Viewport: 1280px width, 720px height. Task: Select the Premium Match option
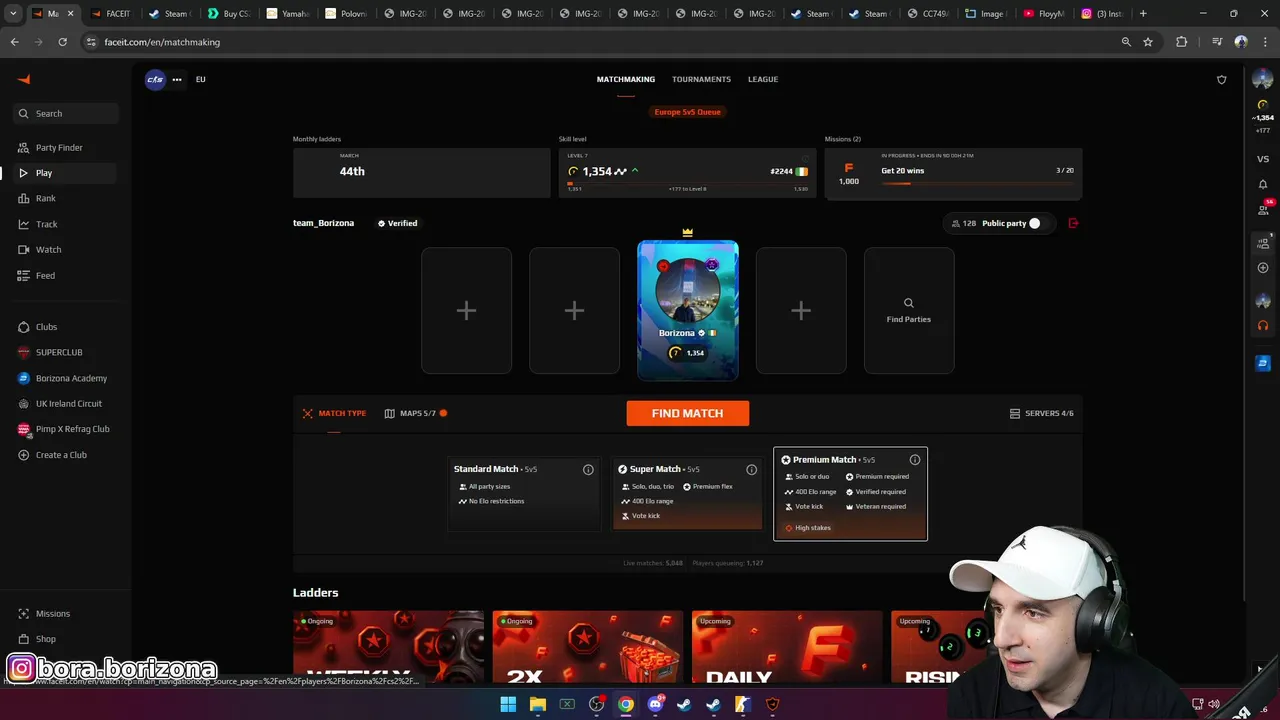850,494
